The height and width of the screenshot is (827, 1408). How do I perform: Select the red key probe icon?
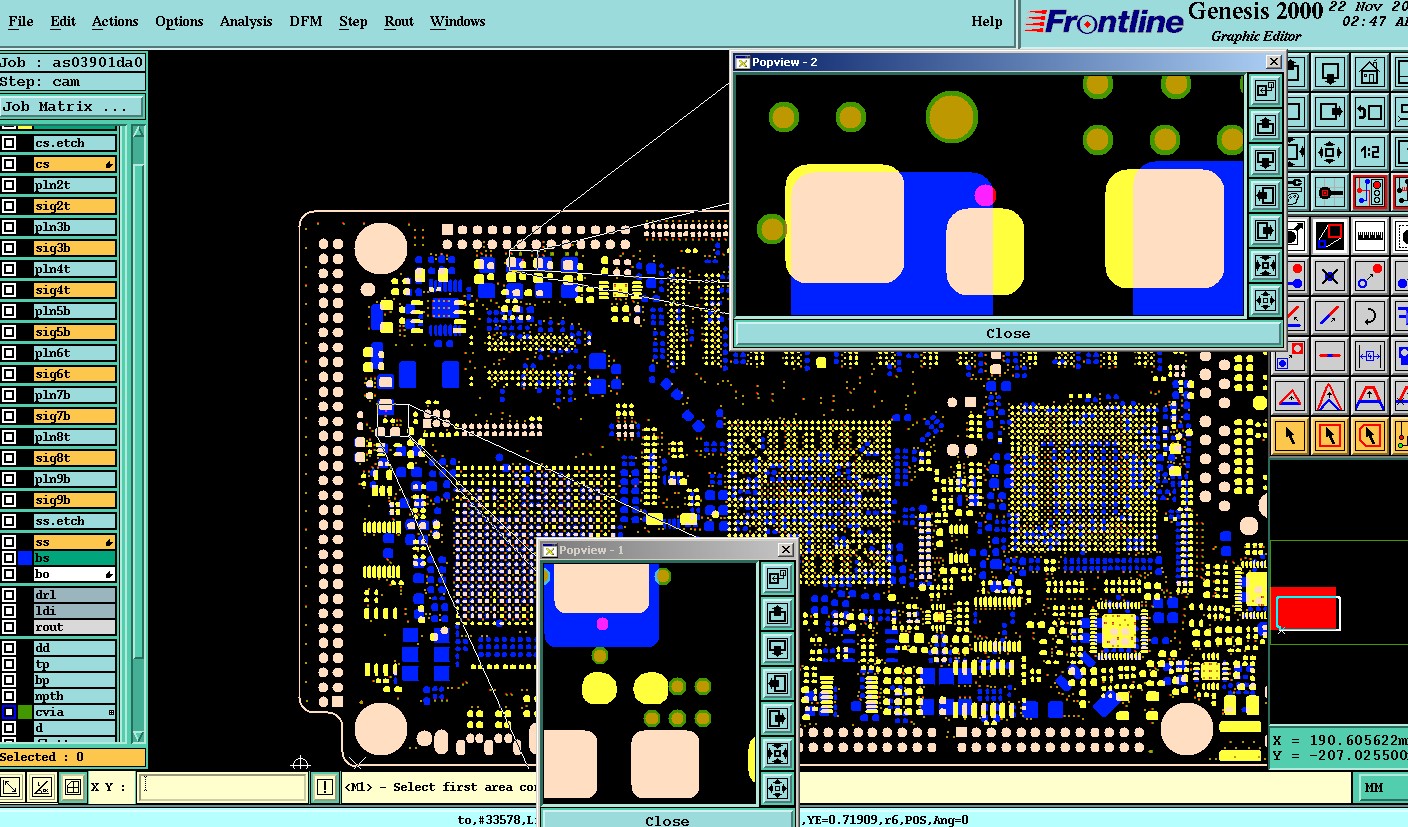click(x=1329, y=193)
